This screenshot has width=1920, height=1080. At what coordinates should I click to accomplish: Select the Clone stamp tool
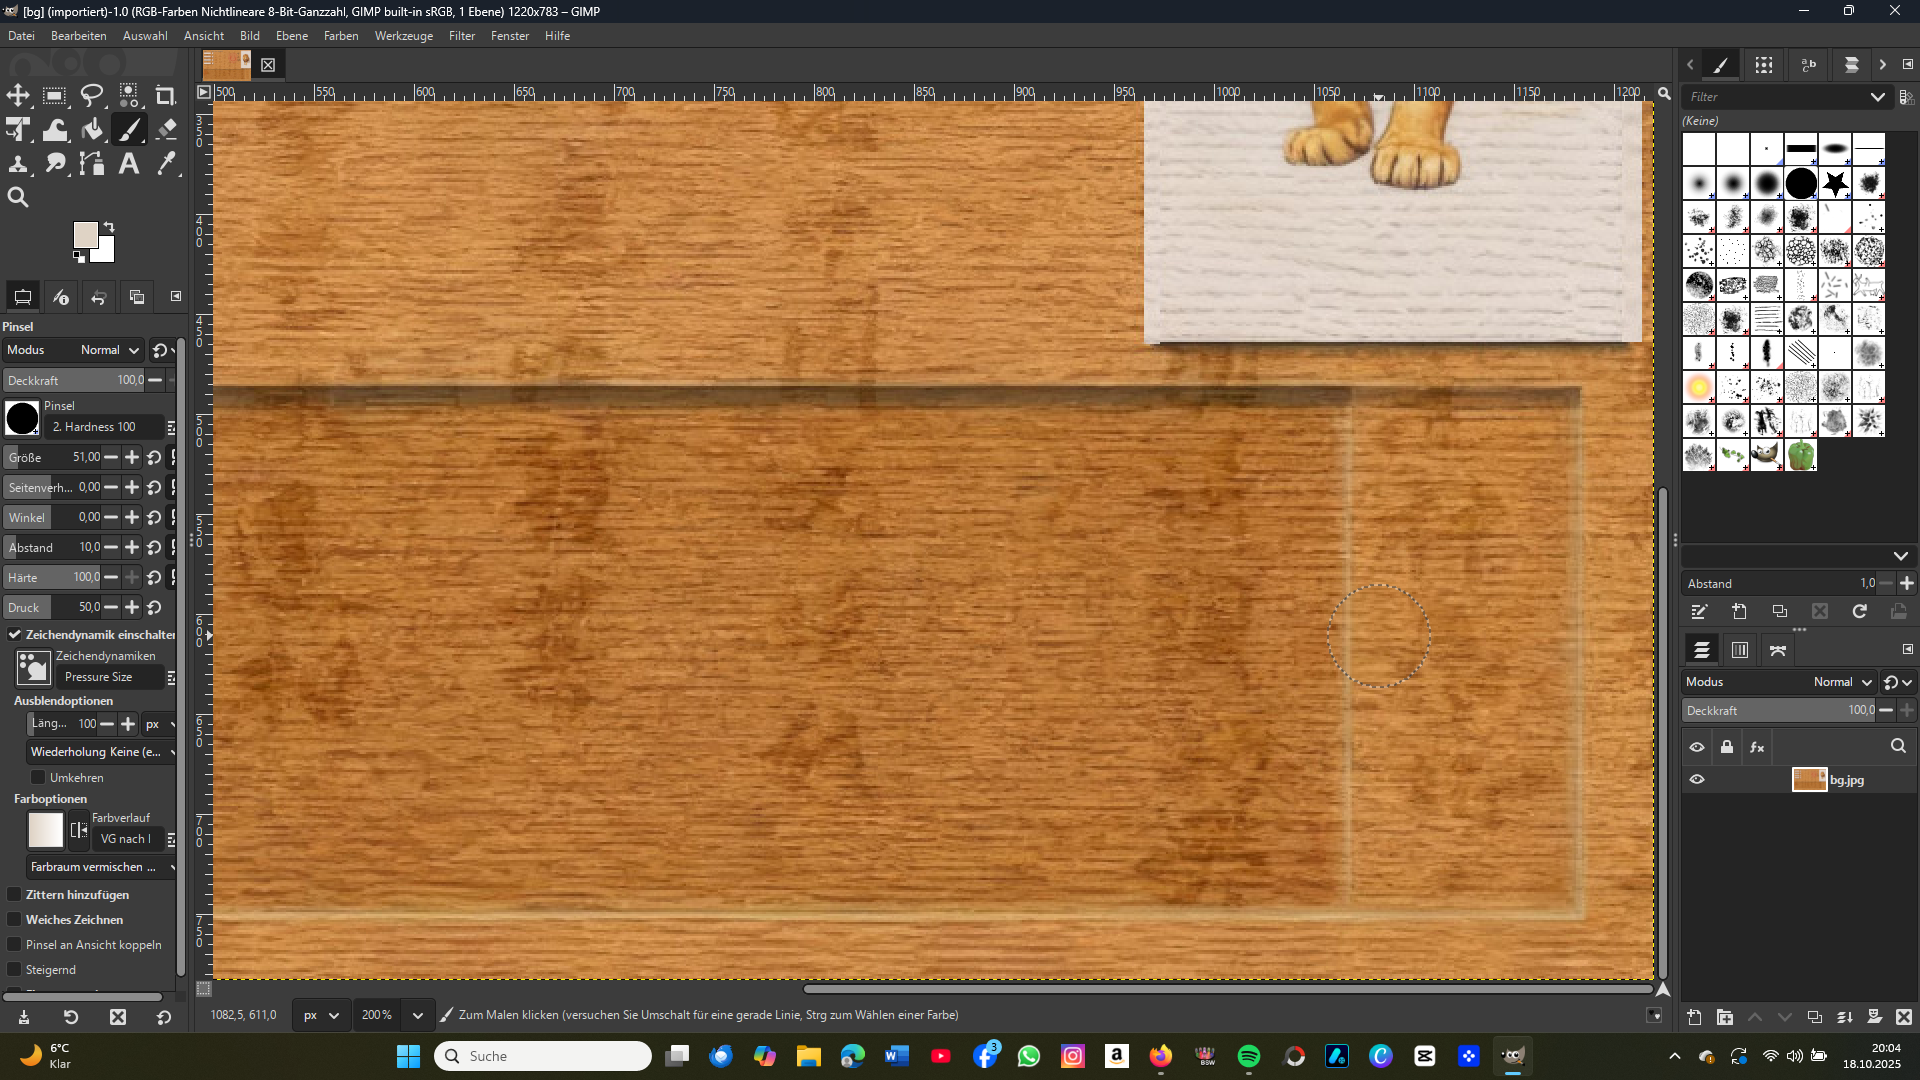[18, 164]
